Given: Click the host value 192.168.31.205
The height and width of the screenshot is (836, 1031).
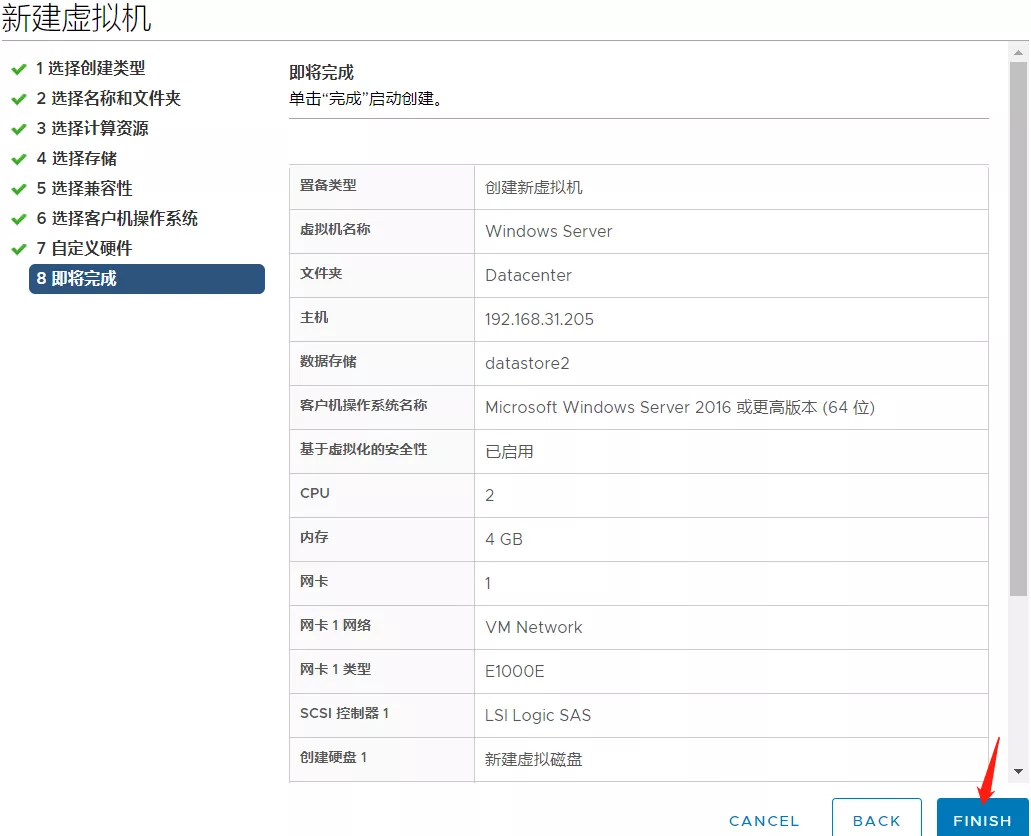Looking at the screenshot, I should pyautogui.click(x=539, y=319).
